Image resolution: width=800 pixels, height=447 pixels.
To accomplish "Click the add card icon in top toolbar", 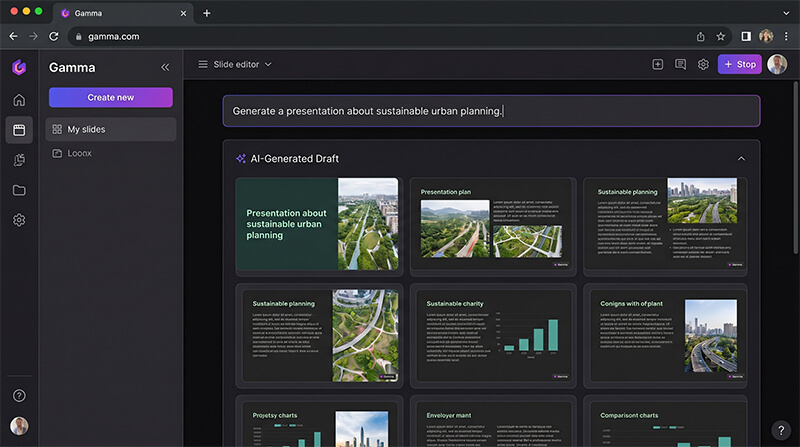I will (x=658, y=64).
